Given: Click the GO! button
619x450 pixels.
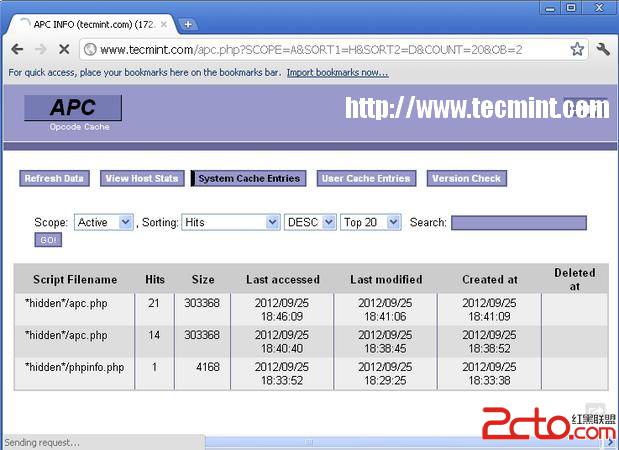Looking at the screenshot, I should 48,240.
